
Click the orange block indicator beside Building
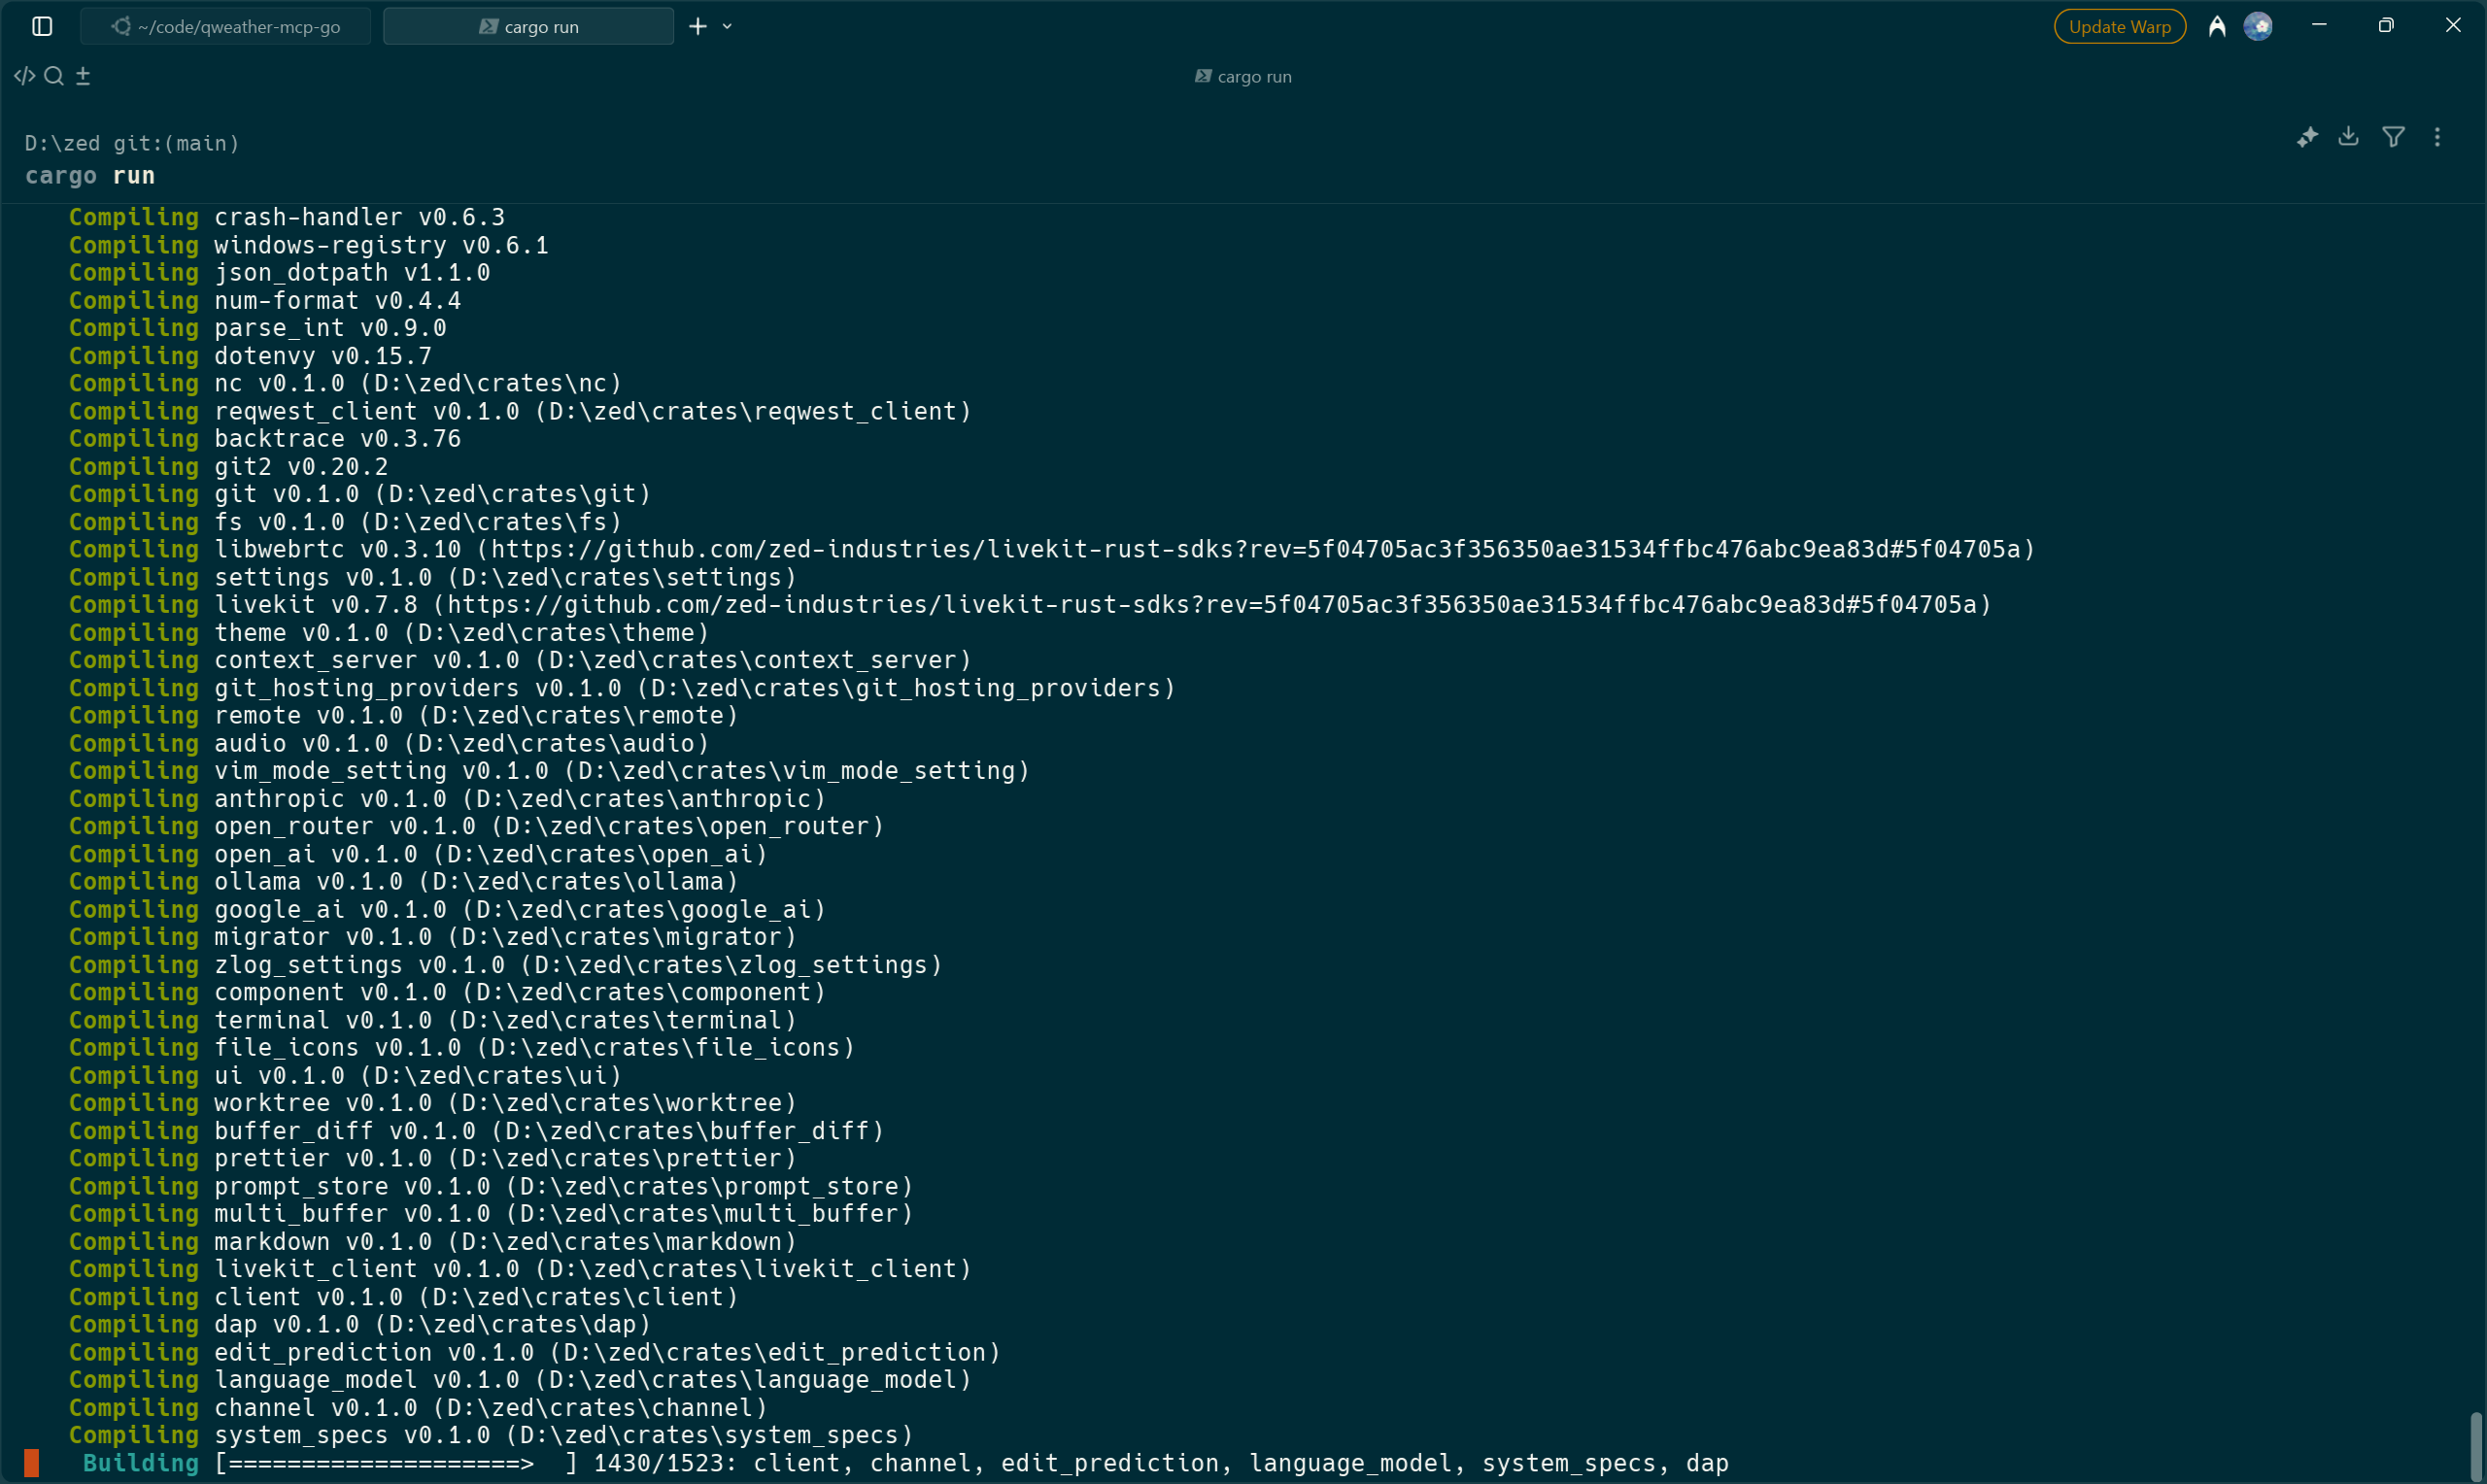tap(31, 1463)
